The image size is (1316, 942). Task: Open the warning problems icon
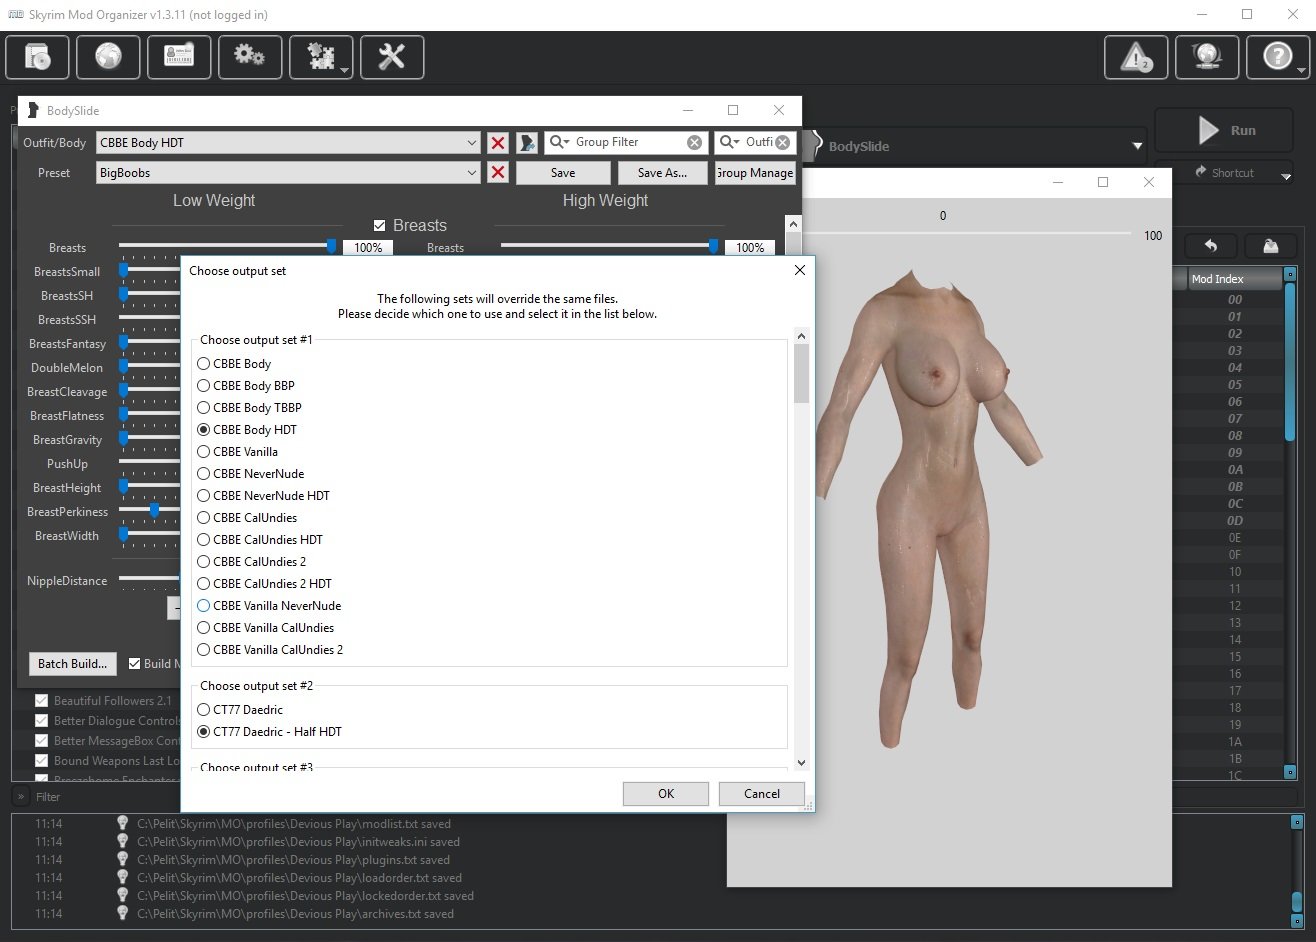1136,57
